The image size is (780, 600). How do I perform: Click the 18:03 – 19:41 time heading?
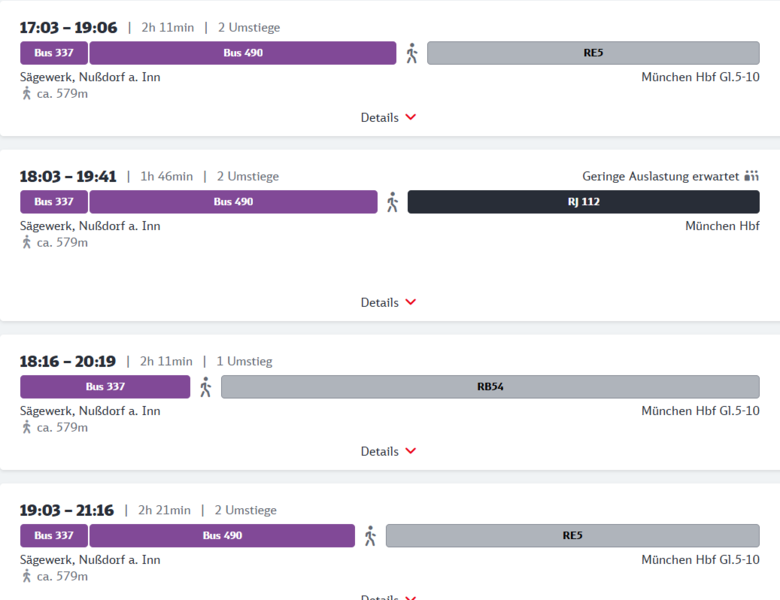pos(68,177)
